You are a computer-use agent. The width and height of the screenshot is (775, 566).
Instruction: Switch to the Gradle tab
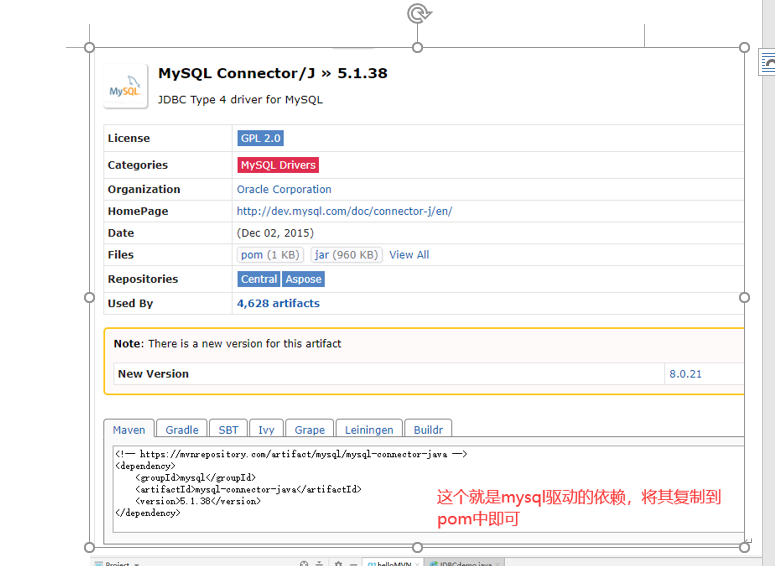(x=182, y=429)
